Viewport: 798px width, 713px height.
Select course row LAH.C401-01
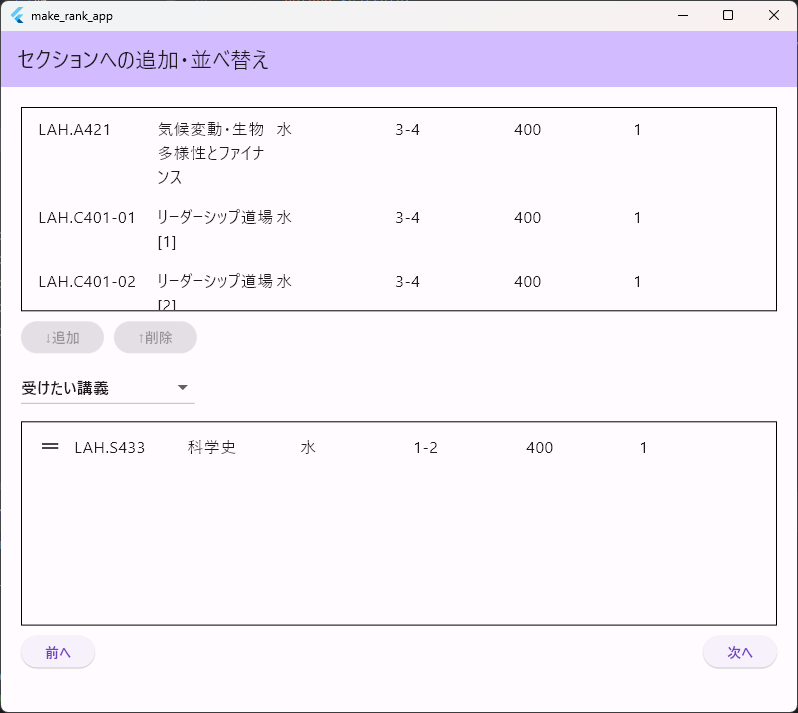click(86, 218)
